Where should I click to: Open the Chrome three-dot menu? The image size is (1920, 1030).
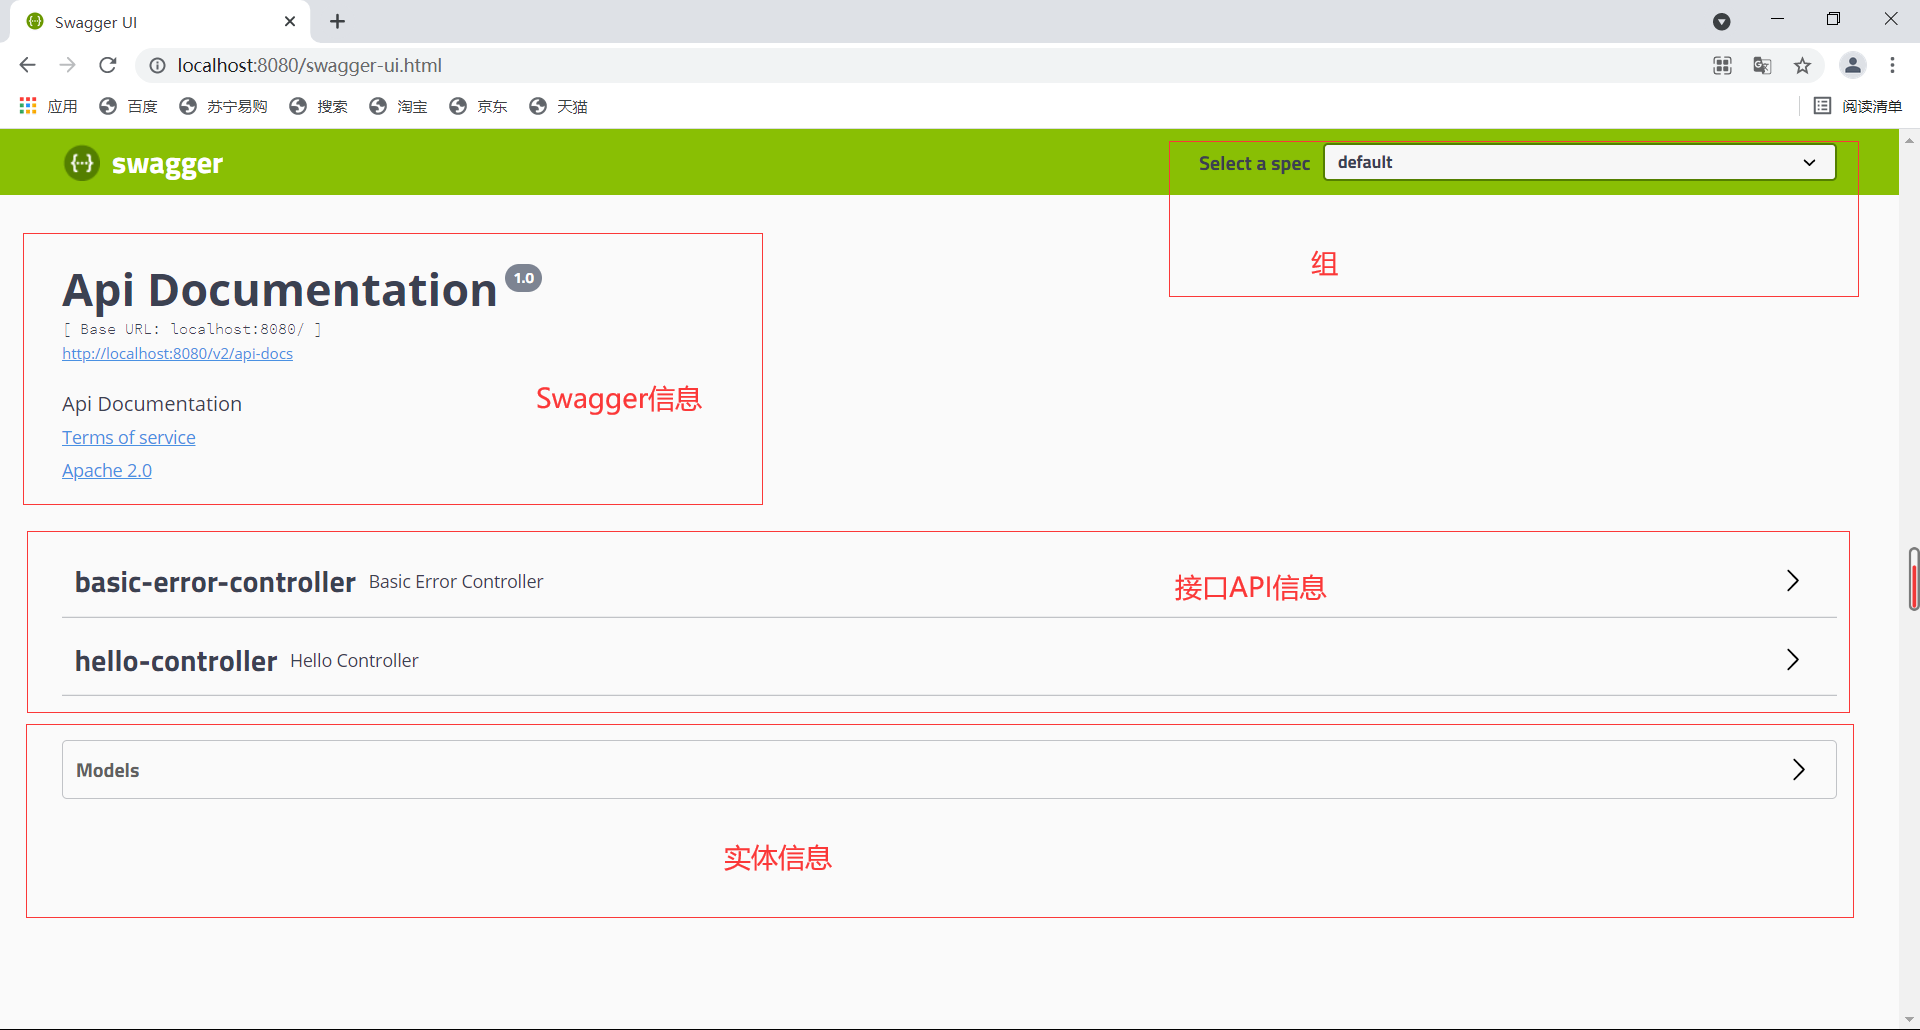[1893, 65]
